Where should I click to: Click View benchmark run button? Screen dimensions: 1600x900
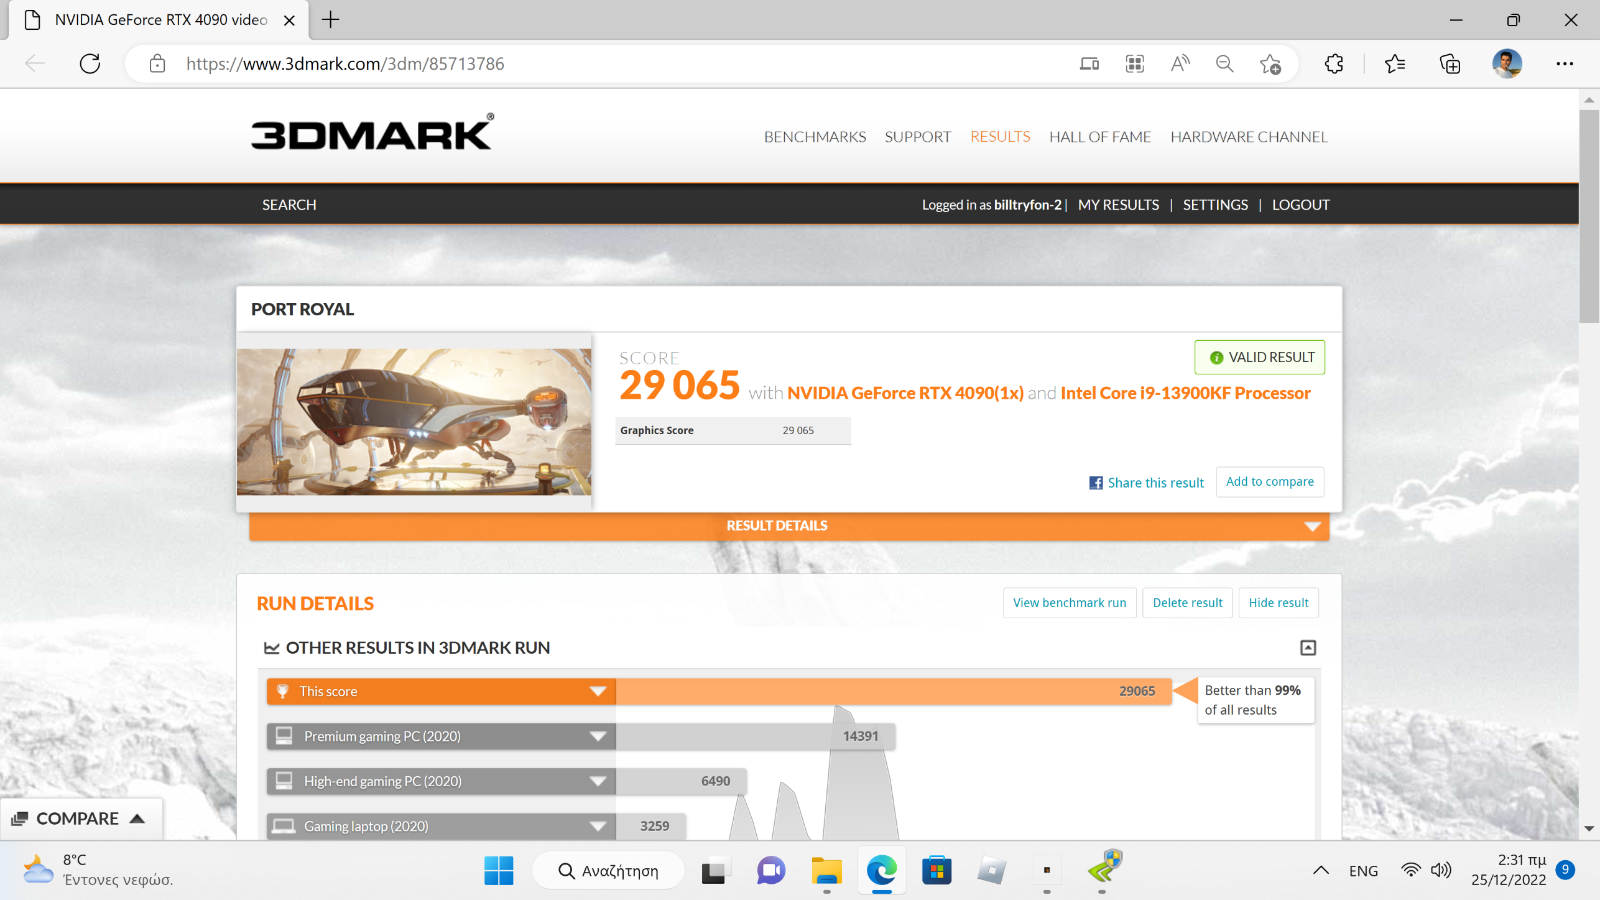pyautogui.click(x=1069, y=603)
